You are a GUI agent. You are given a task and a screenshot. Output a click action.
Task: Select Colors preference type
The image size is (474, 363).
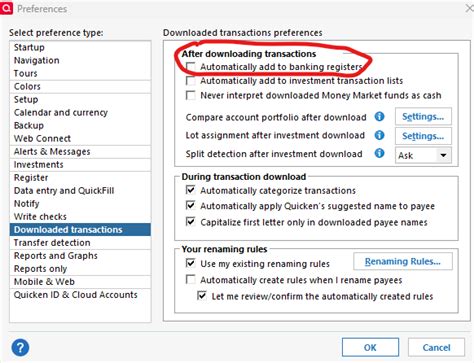coord(80,86)
